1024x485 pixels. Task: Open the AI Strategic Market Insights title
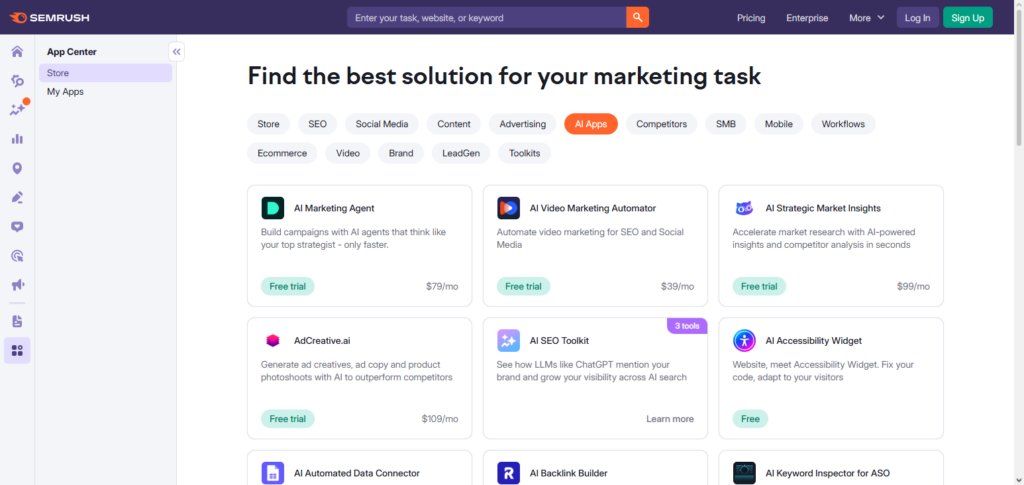[x=823, y=208]
